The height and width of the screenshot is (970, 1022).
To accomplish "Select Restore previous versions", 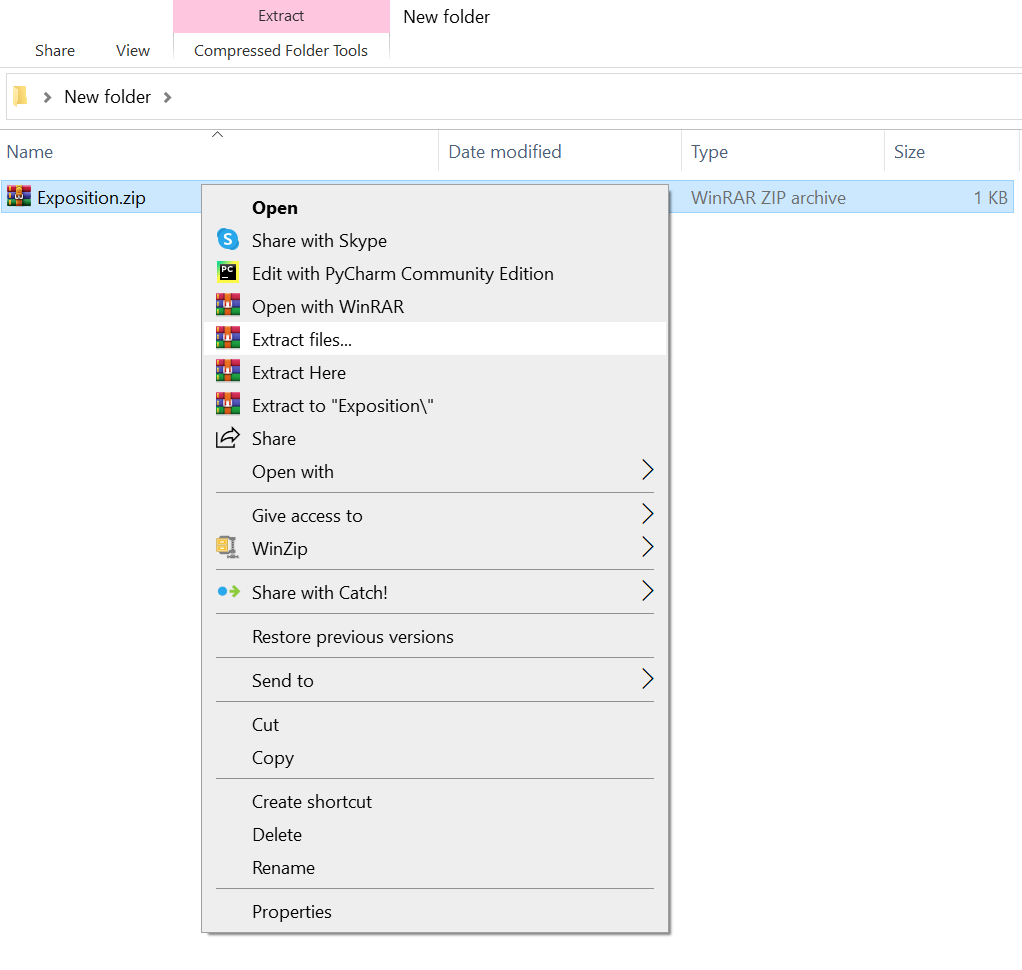I will 435,636.
